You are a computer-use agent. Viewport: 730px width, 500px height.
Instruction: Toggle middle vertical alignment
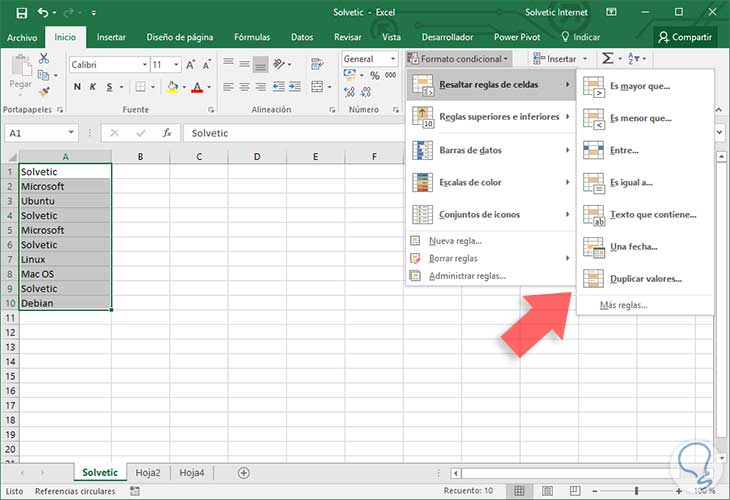[244, 64]
